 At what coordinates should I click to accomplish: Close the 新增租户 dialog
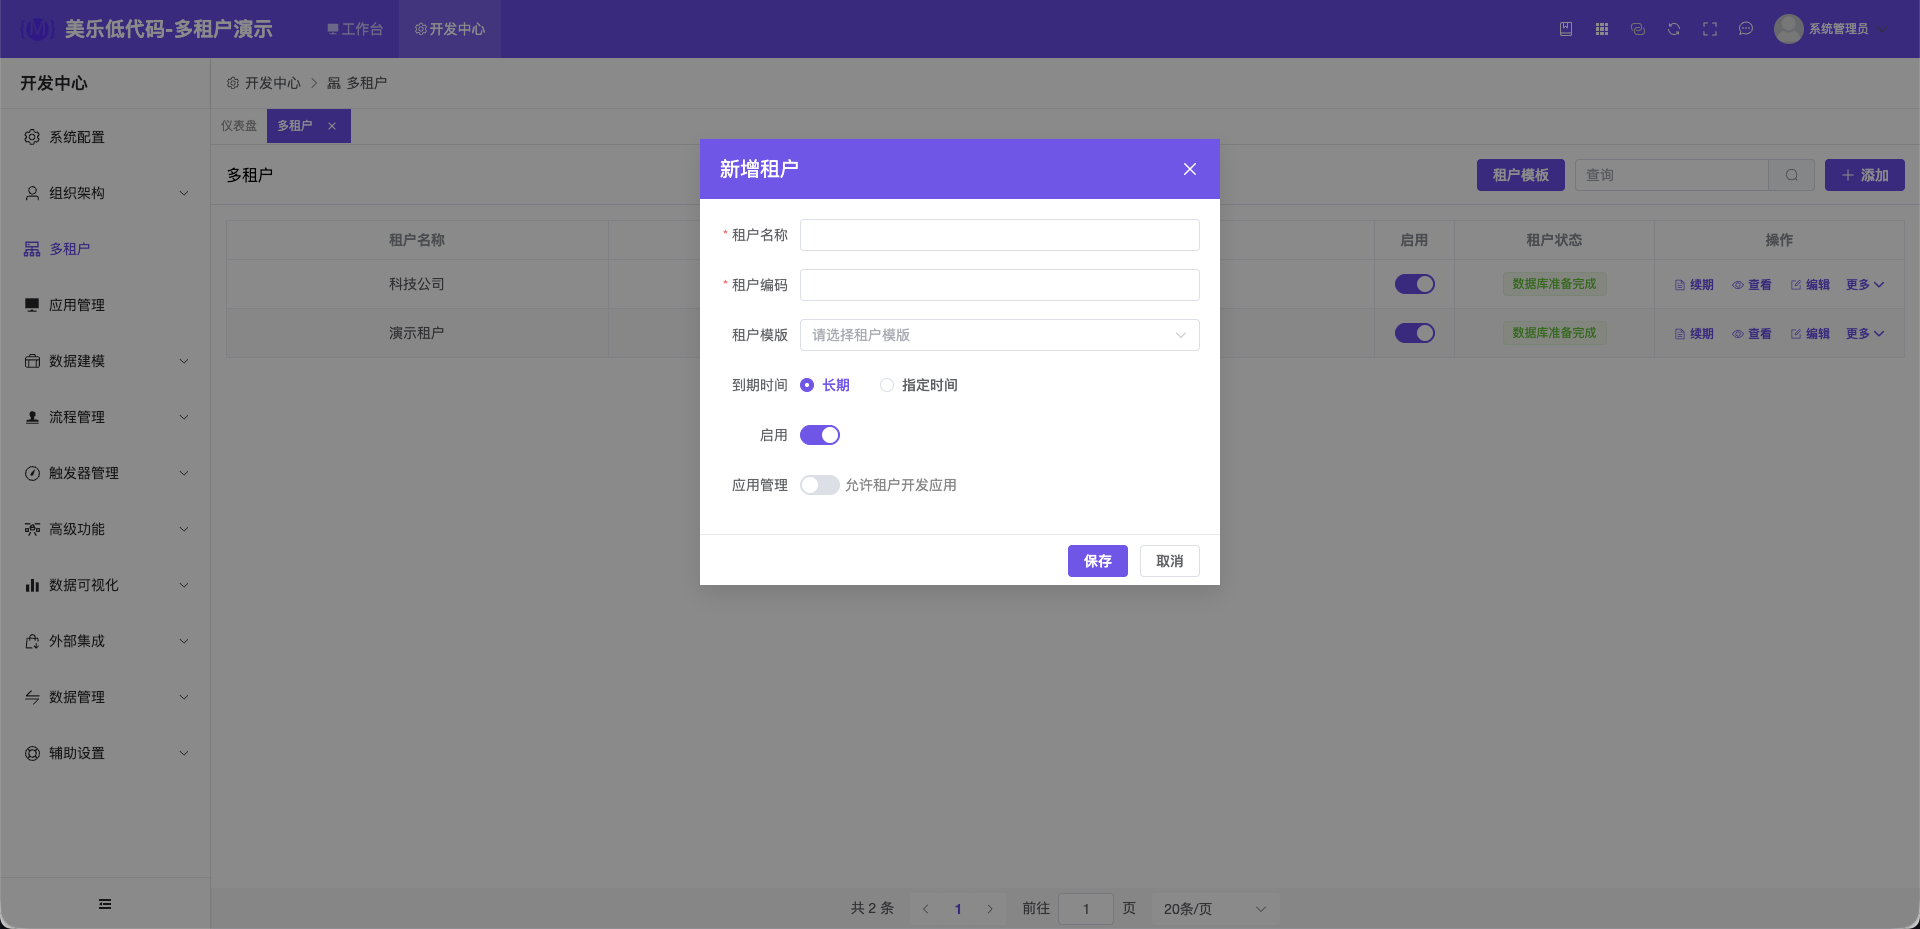(x=1189, y=169)
